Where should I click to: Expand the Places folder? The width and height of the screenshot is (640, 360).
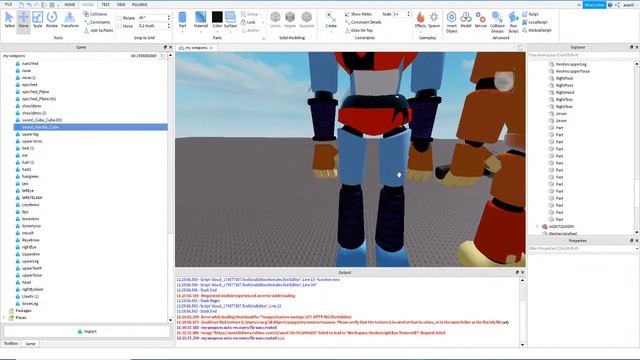(4, 318)
